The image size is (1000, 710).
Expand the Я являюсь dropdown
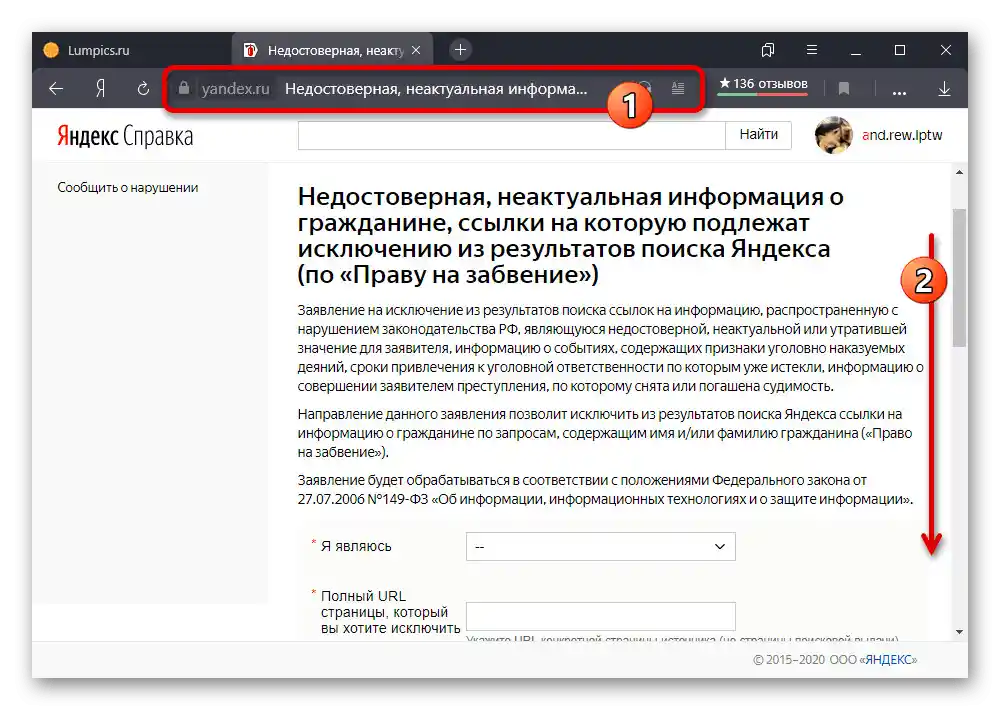tap(600, 547)
